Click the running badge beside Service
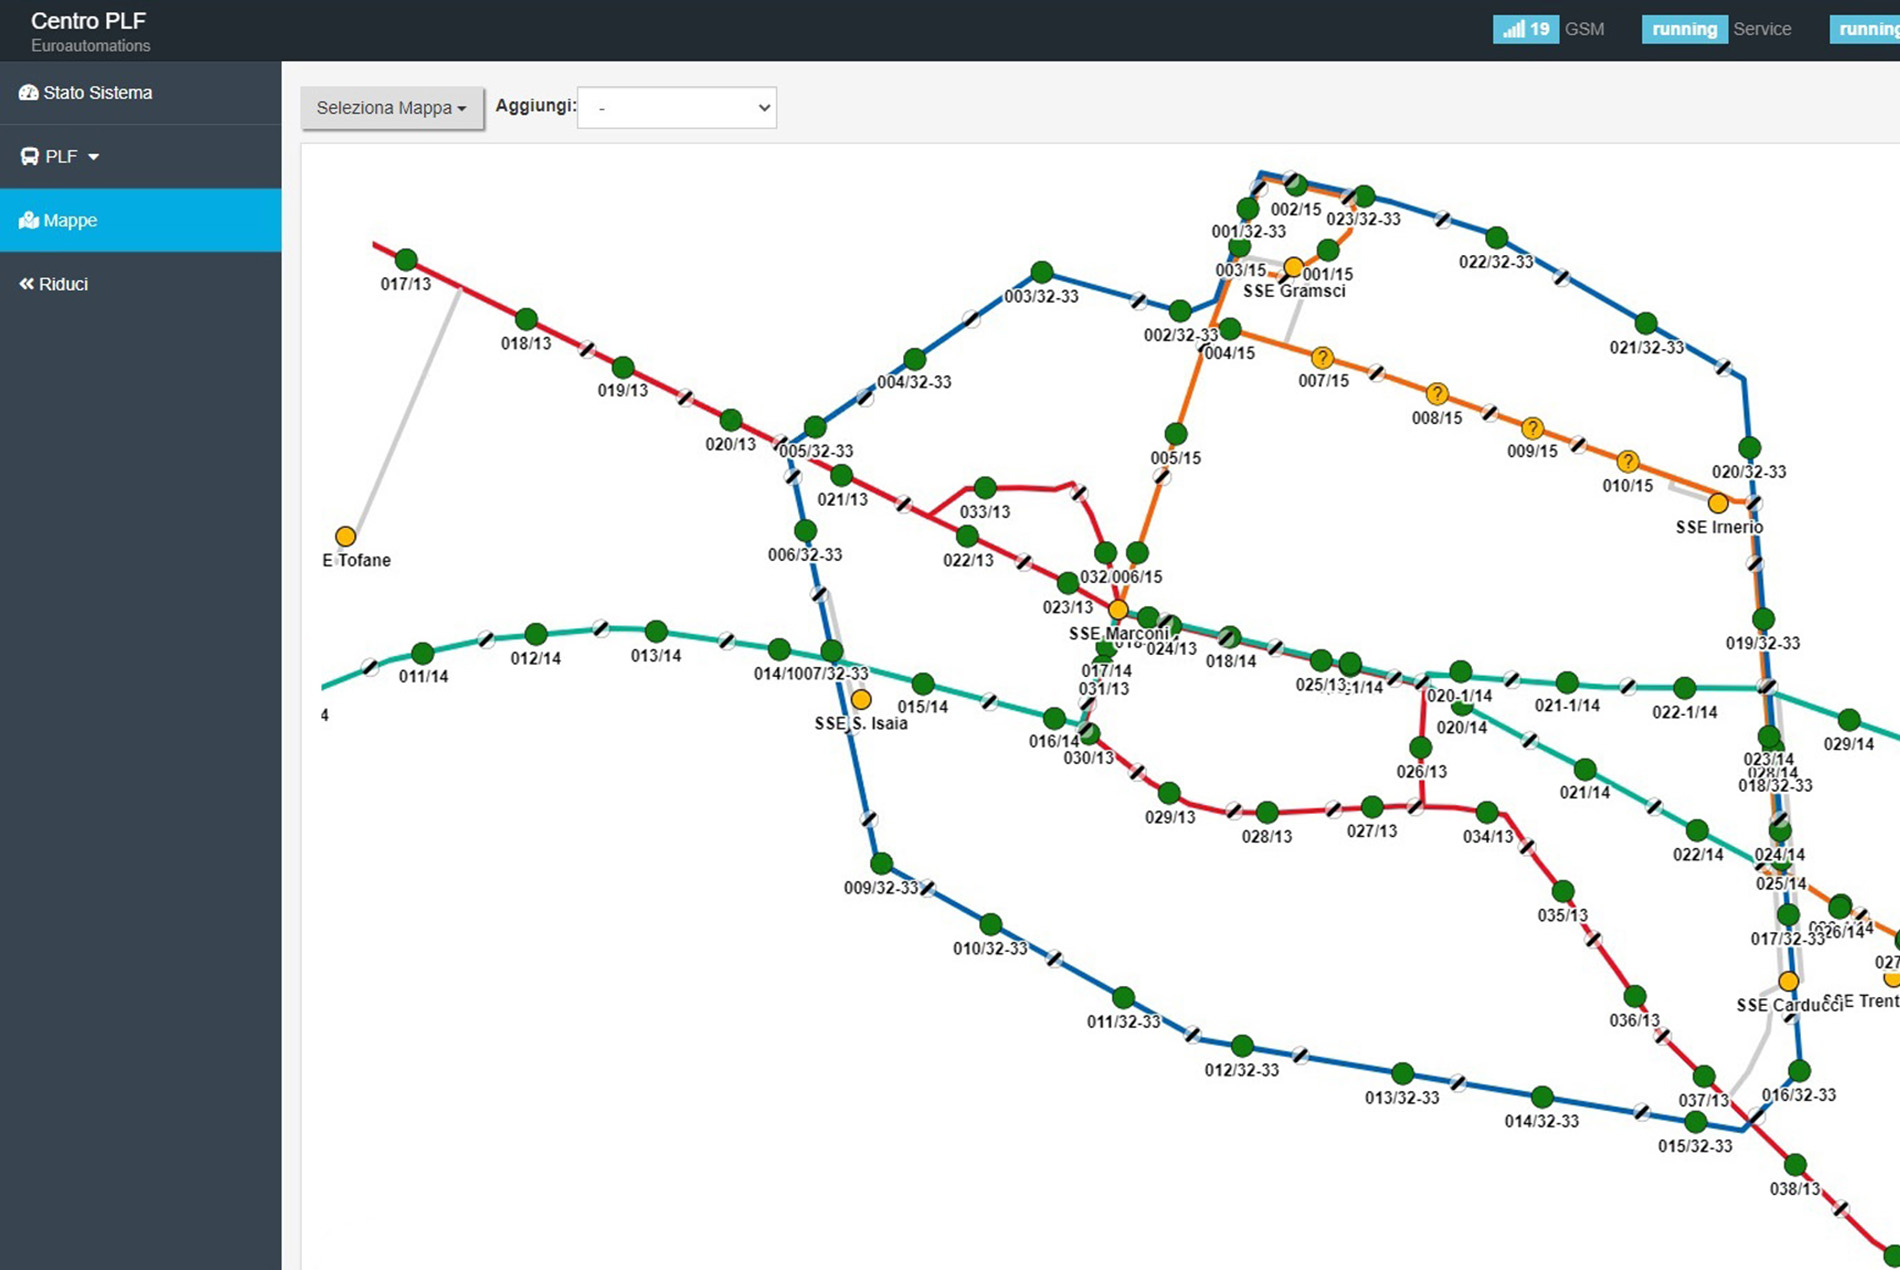 click(x=1684, y=29)
